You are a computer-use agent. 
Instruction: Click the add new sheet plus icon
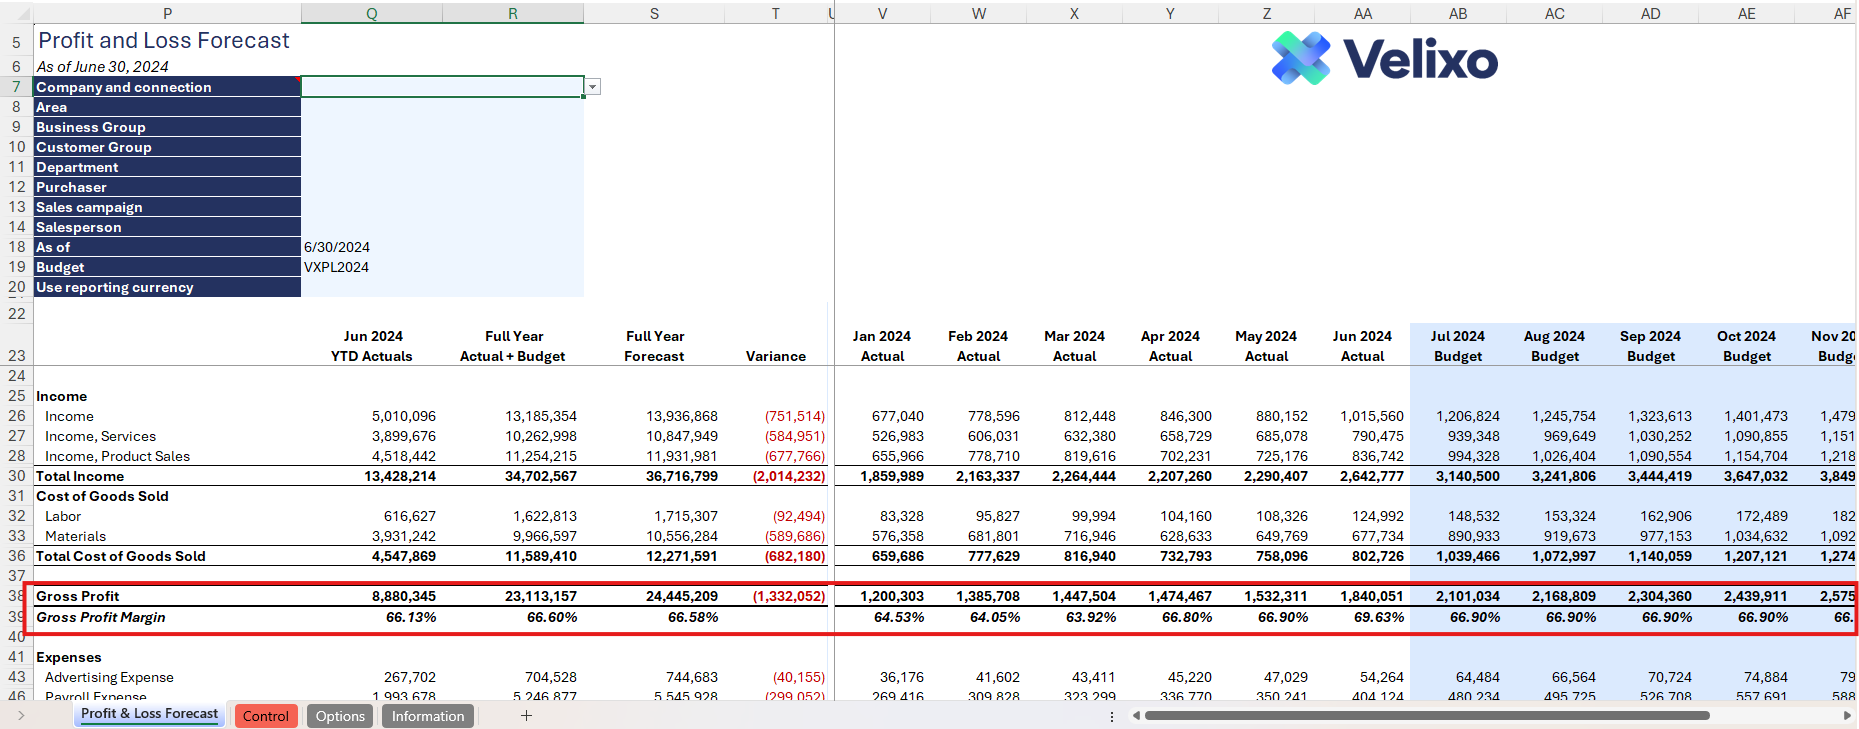(526, 715)
